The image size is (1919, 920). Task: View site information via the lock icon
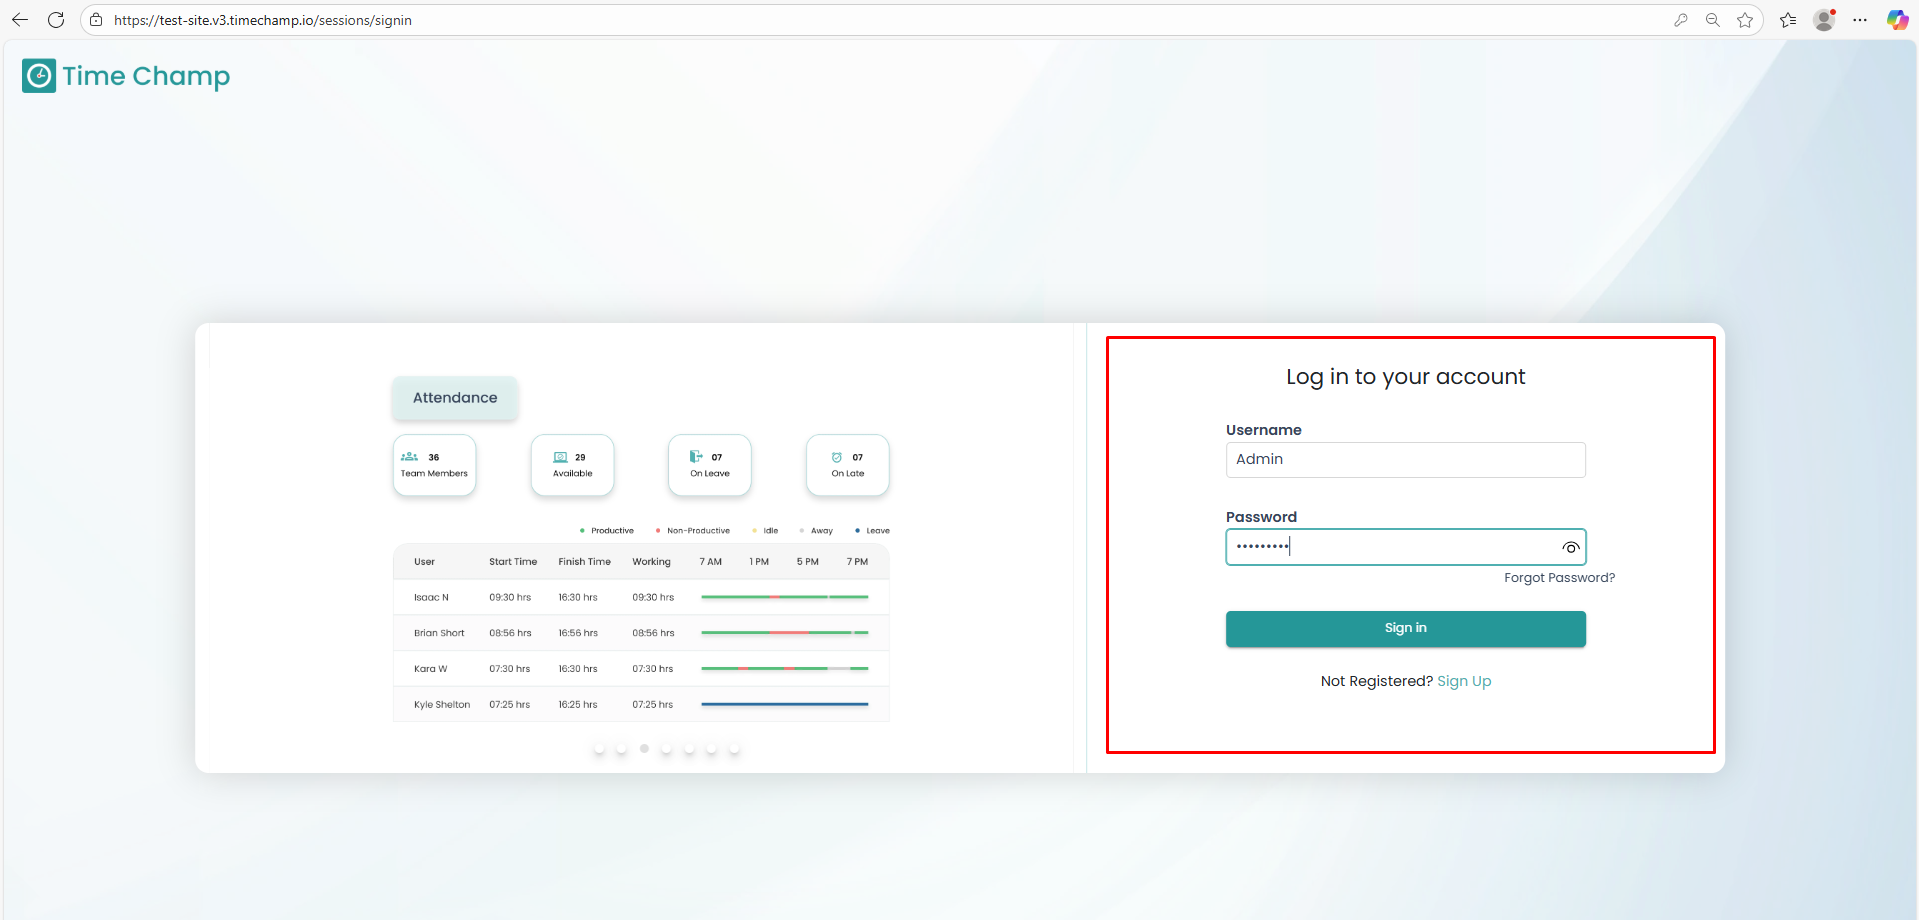[96, 20]
